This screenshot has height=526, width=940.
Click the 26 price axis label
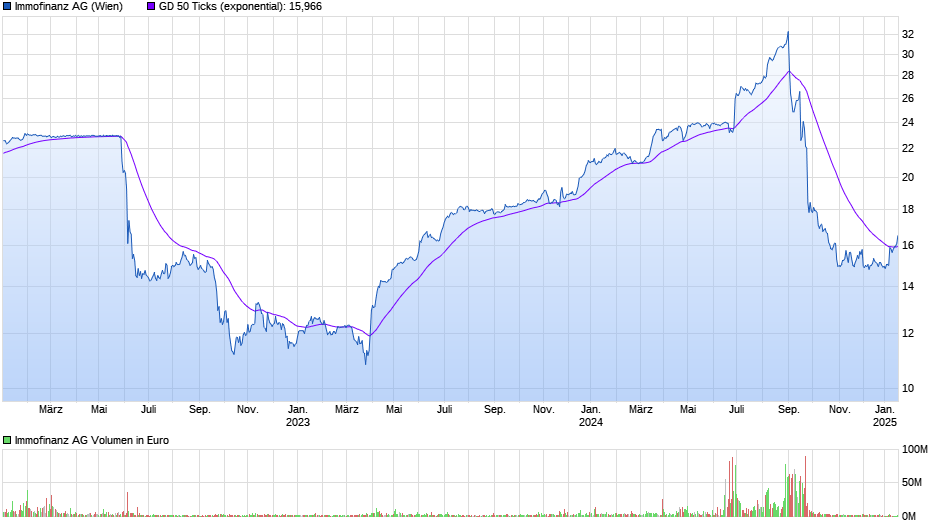tap(908, 98)
